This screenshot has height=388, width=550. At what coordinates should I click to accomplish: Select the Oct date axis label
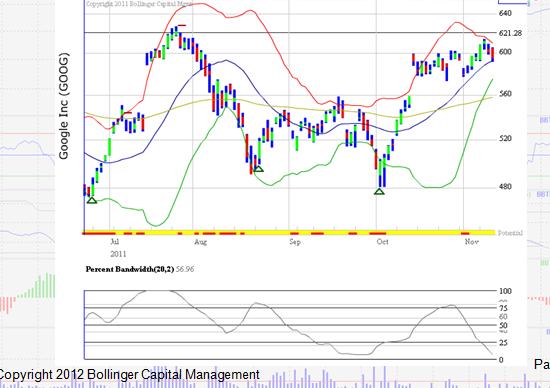tap(382, 242)
